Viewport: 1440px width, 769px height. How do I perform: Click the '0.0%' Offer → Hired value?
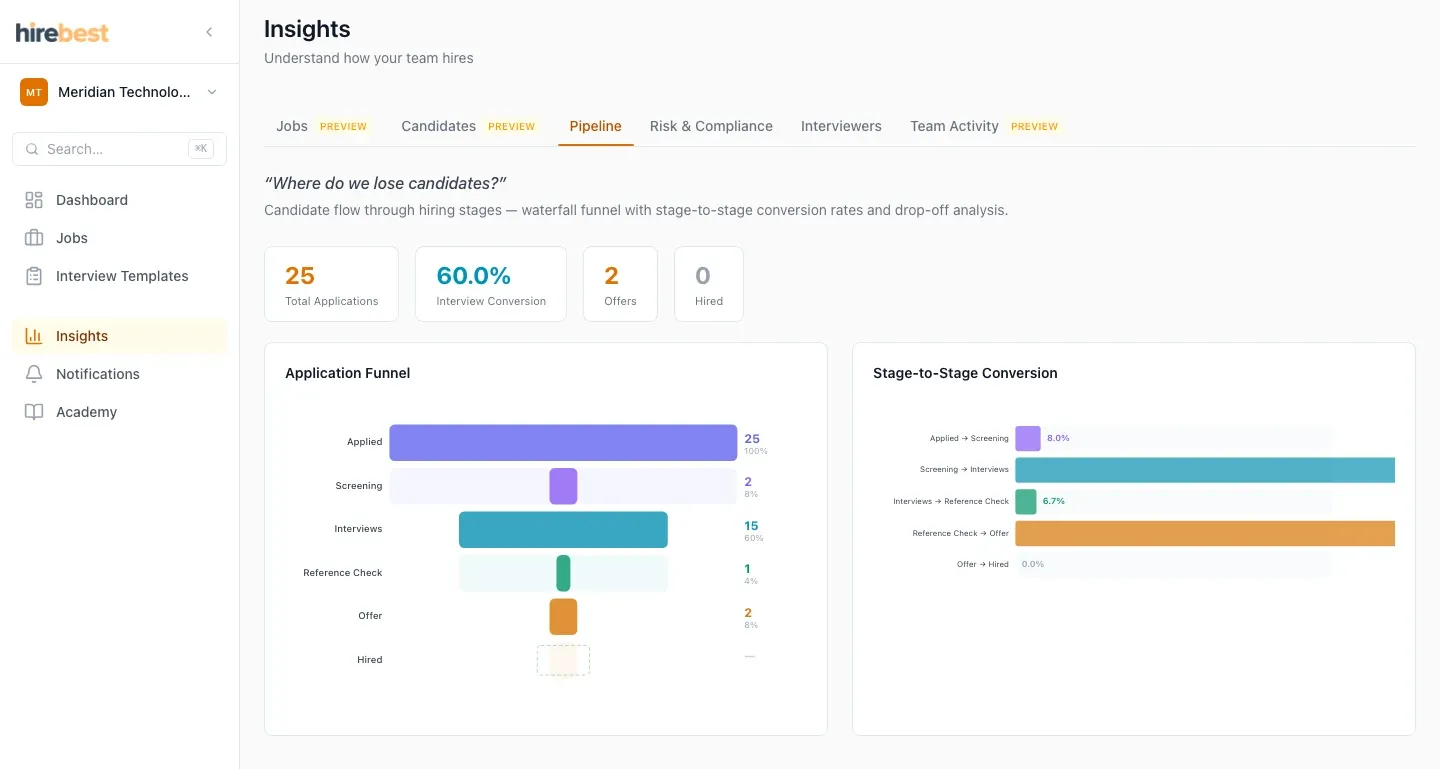point(1033,564)
